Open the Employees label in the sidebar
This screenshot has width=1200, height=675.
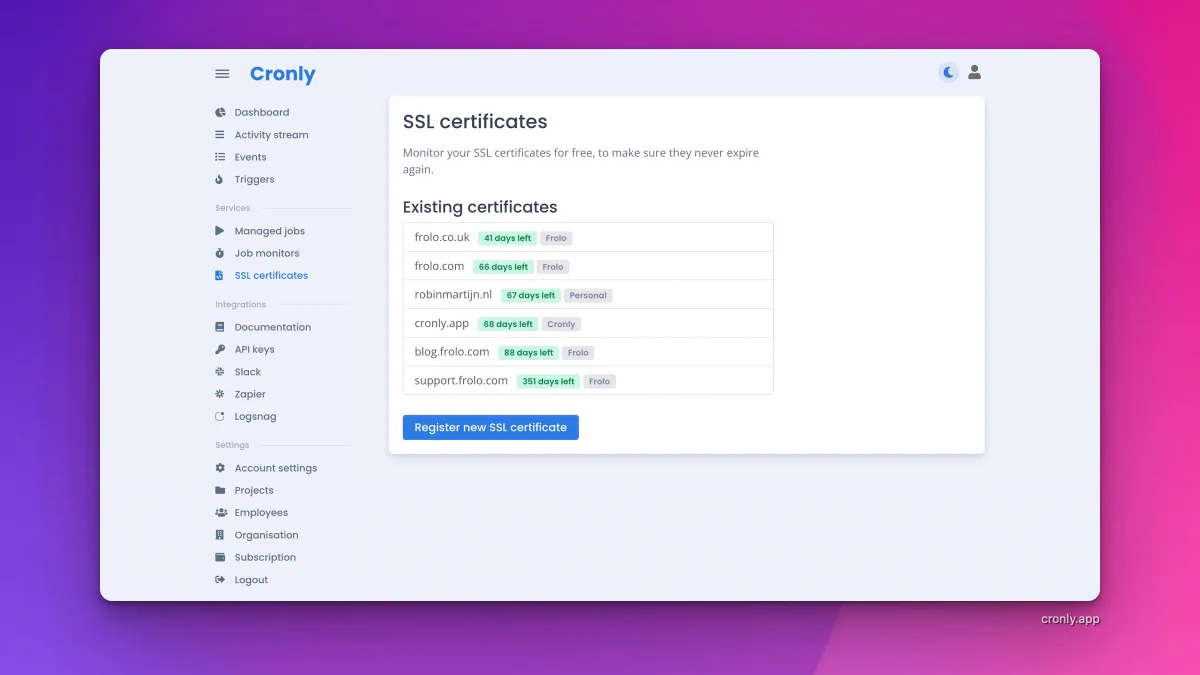tap(261, 513)
